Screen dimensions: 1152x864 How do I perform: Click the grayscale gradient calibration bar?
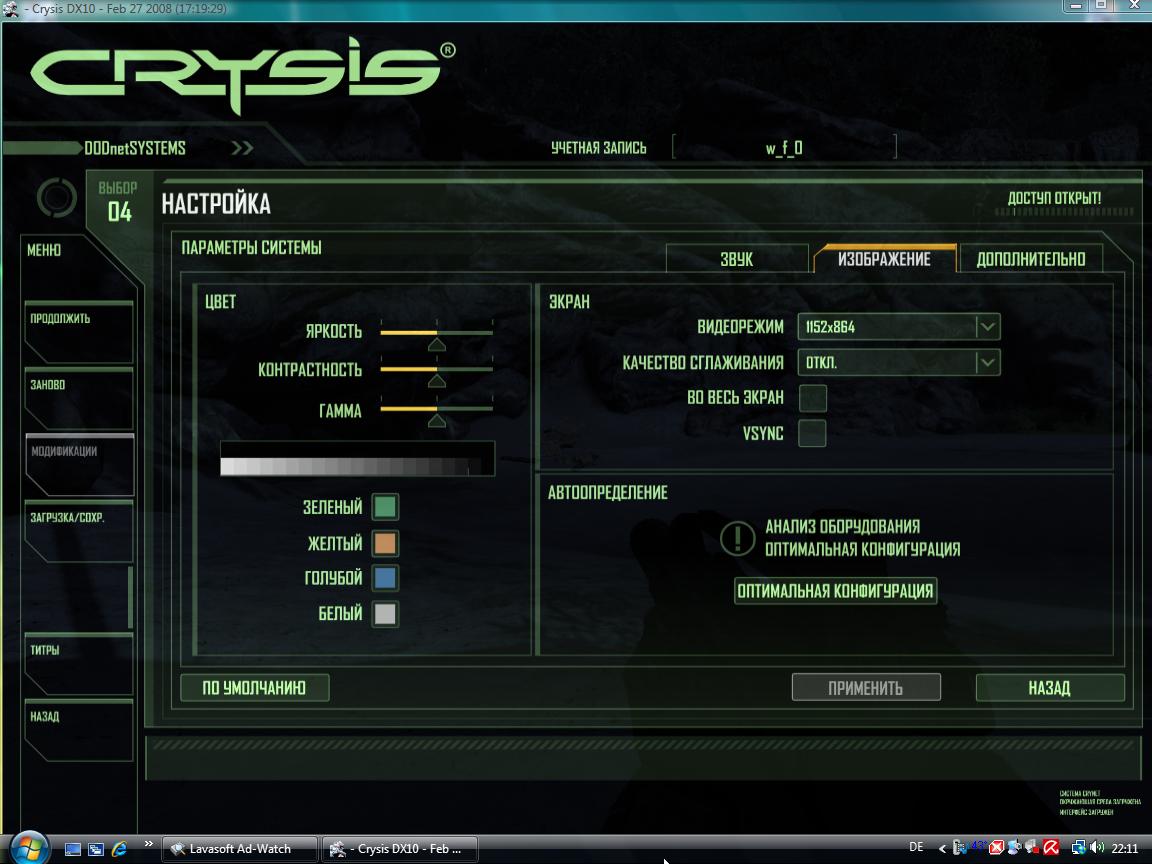pos(357,459)
